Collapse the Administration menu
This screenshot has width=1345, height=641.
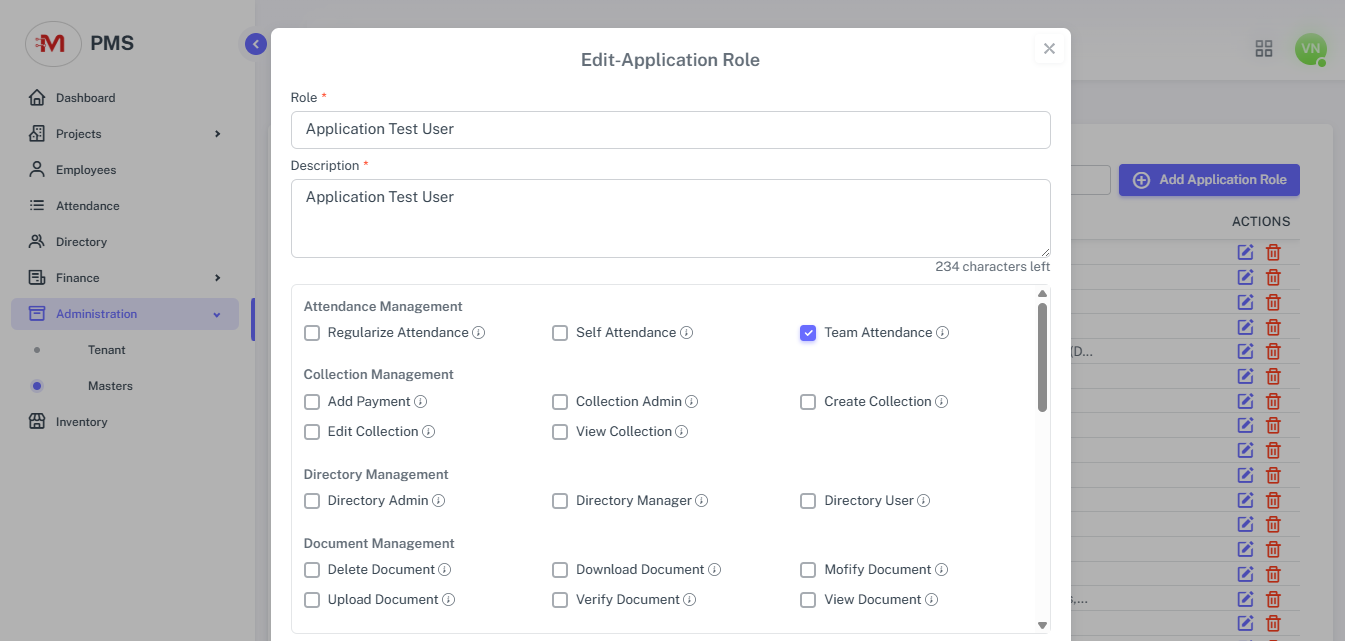coord(217,314)
